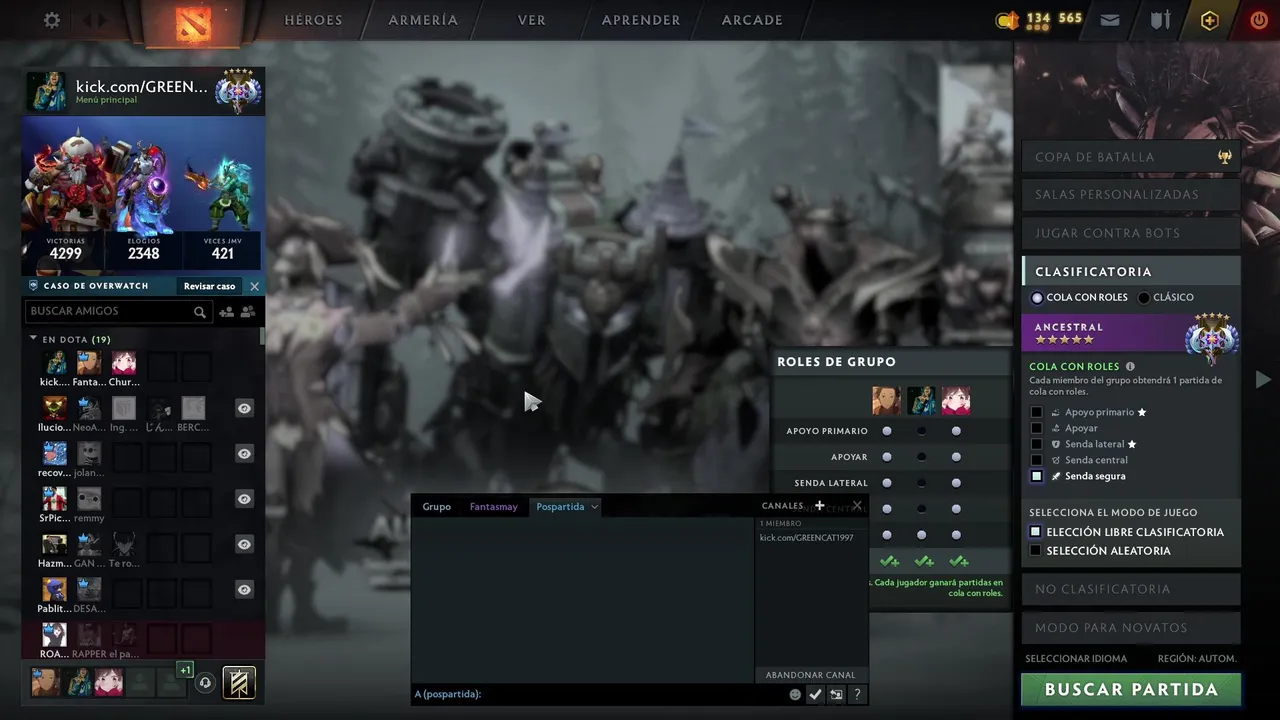This screenshot has height=720, width=1280.
Task: Click the Dota 2 logo home button
Action: tap(193, 23)
